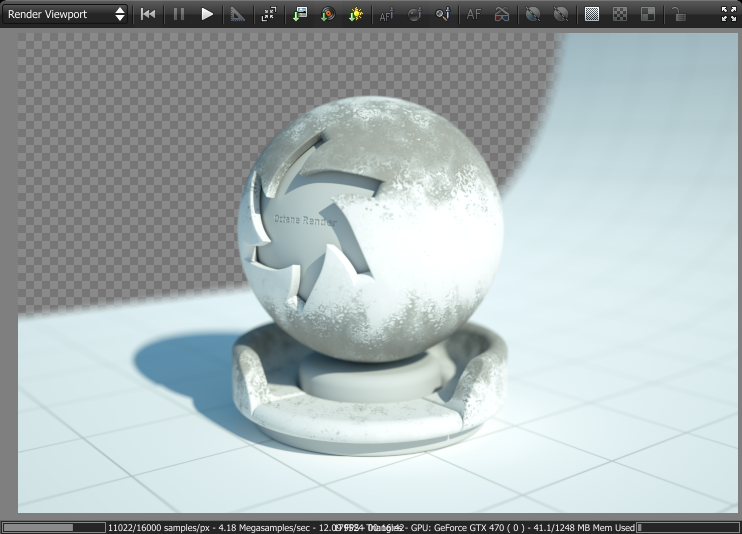The image size is (742, 534).
Task: Activate the magnifier picker tool
Action: (443, 14)
